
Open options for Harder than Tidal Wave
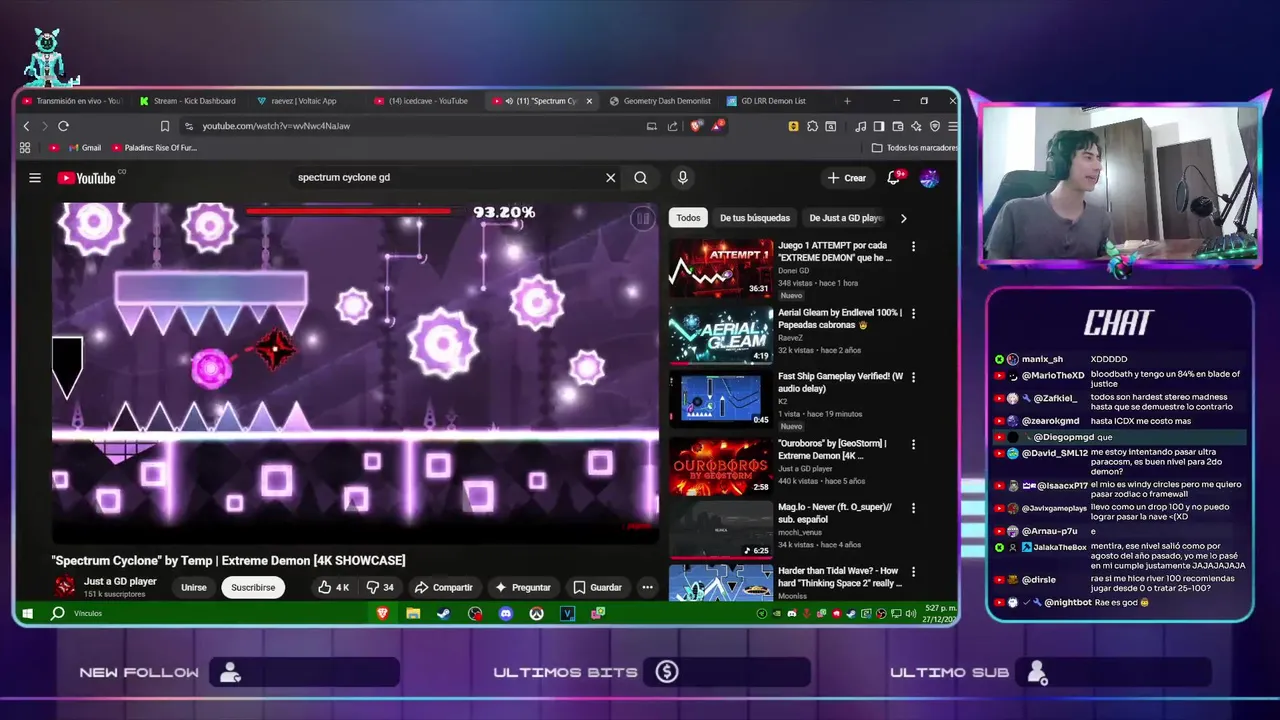point(913,572)
